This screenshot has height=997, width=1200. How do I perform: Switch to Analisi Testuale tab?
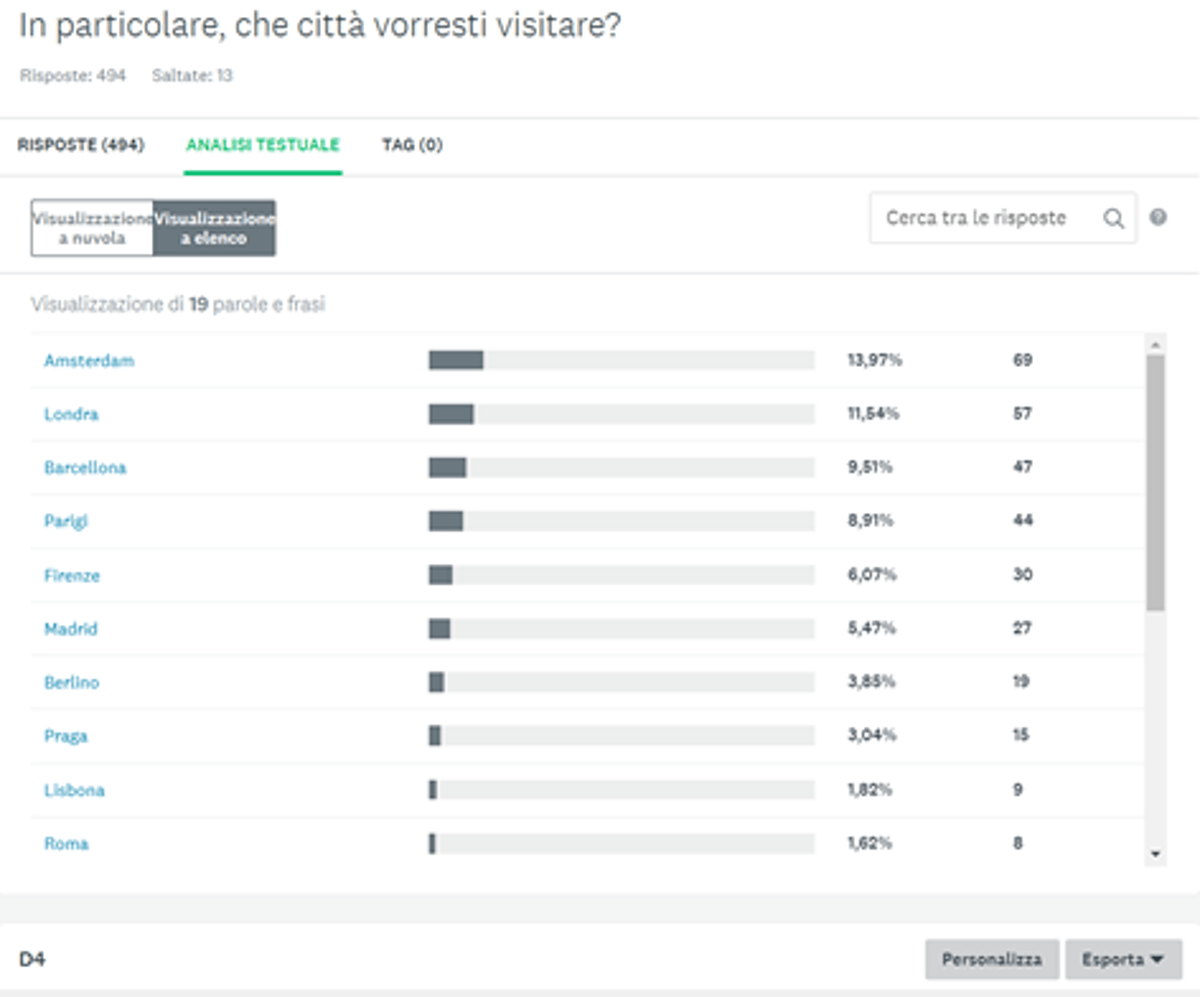pos(262,145)
